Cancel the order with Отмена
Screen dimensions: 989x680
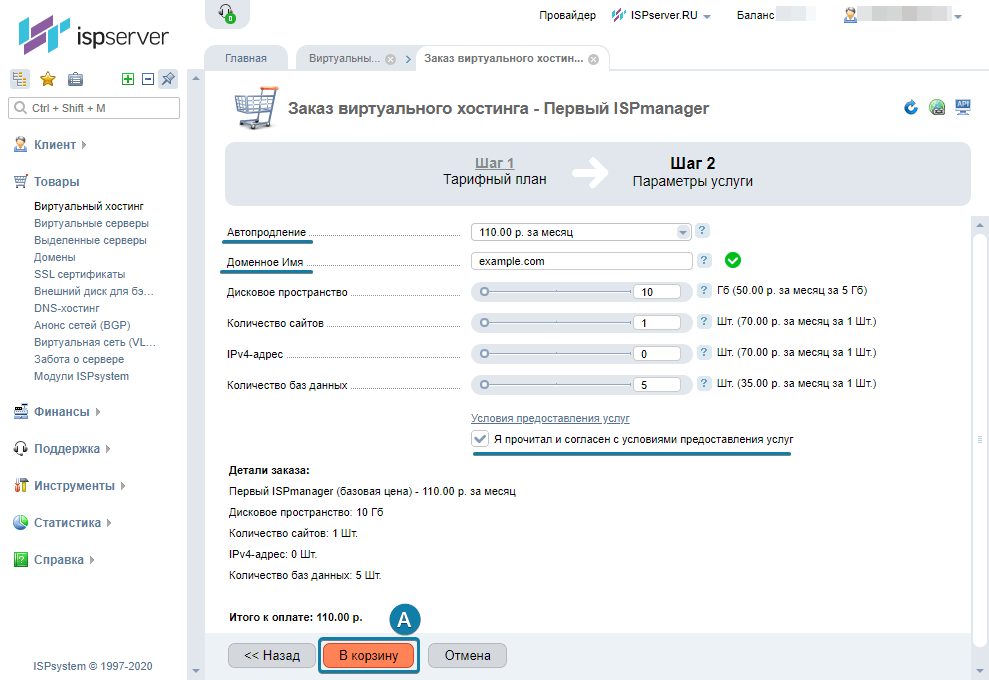tap(467, 655)
